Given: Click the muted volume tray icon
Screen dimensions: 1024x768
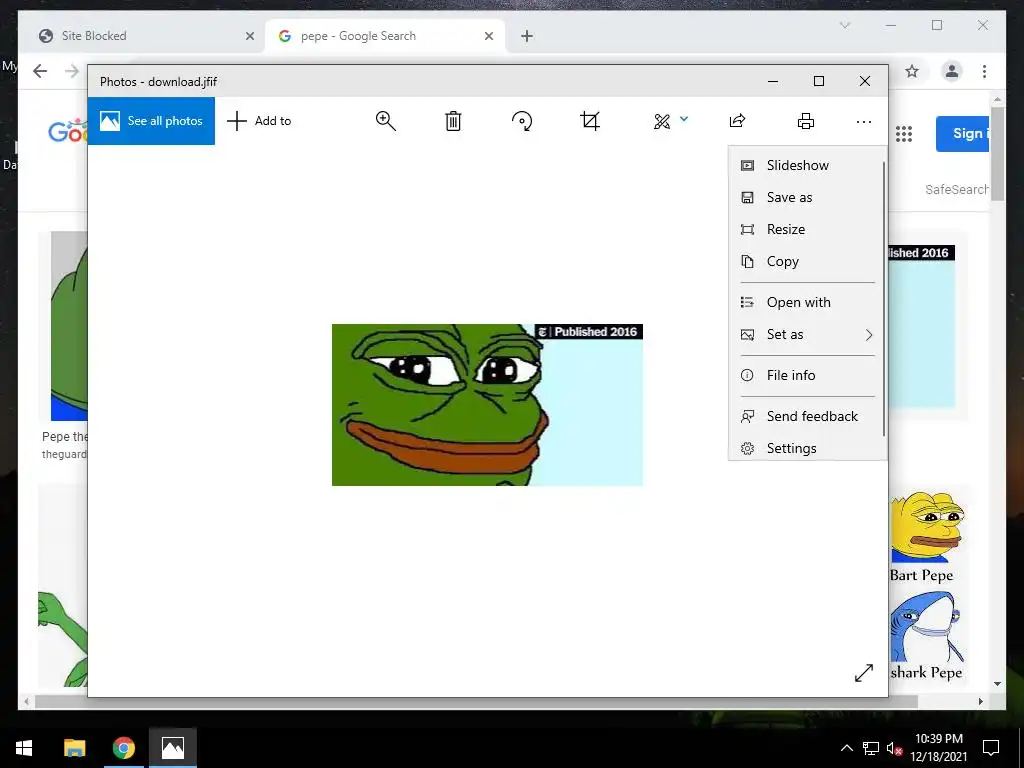Looking at the screenshot, I should click(x=894, y=748).
